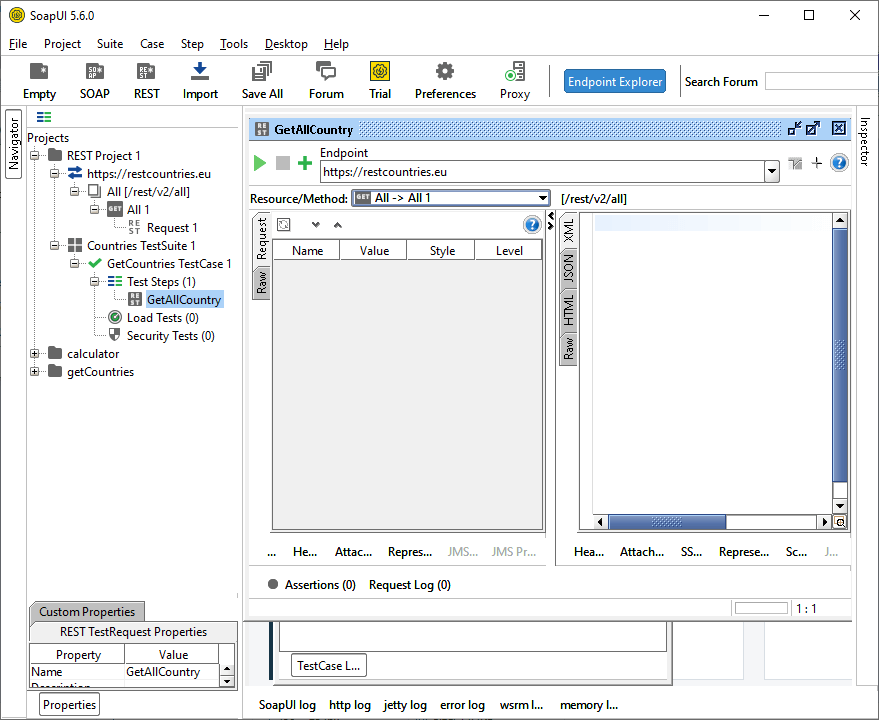Add assertion with green plus icon

coord(304,163)
